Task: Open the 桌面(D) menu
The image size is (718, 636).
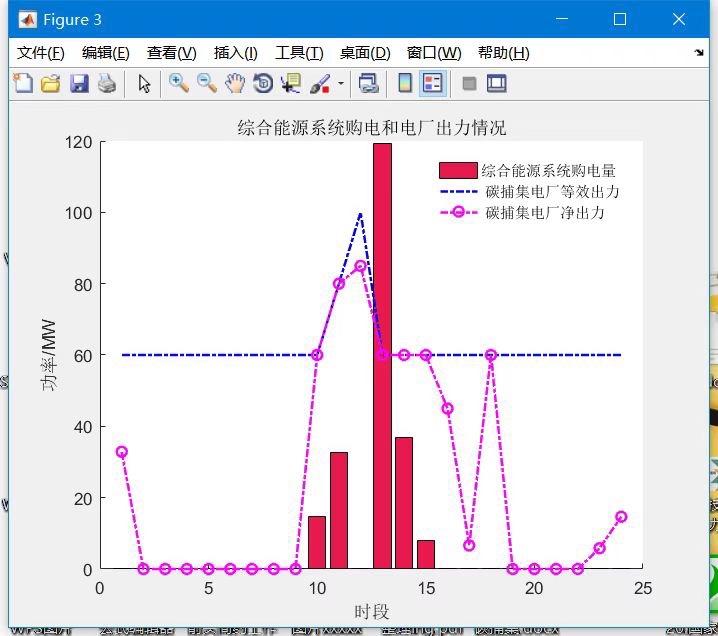Action: coord(365,53)
